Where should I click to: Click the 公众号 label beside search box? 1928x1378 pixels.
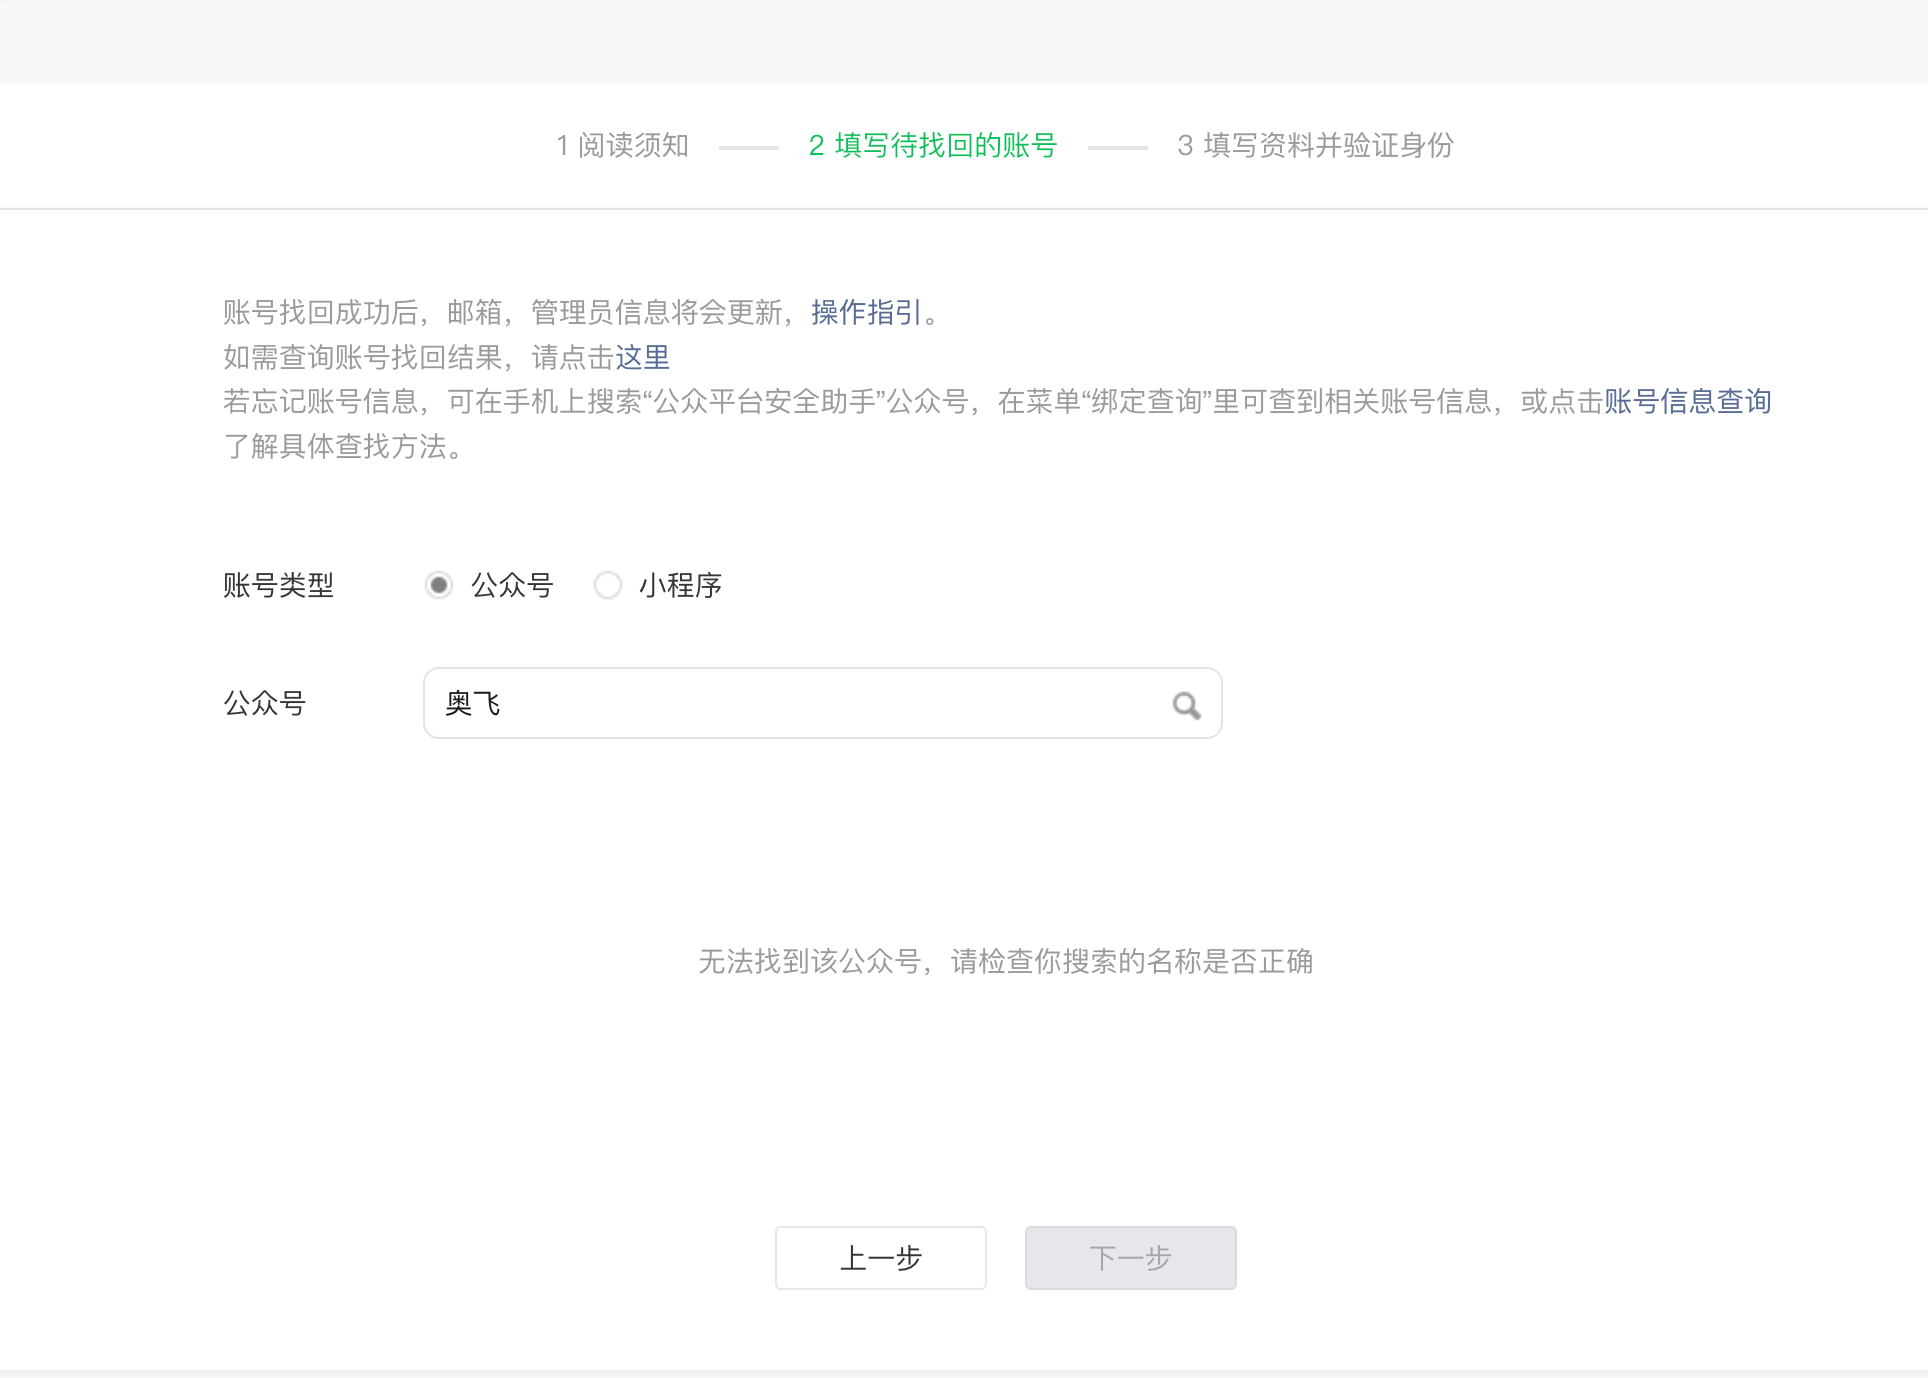coord(264,704)
